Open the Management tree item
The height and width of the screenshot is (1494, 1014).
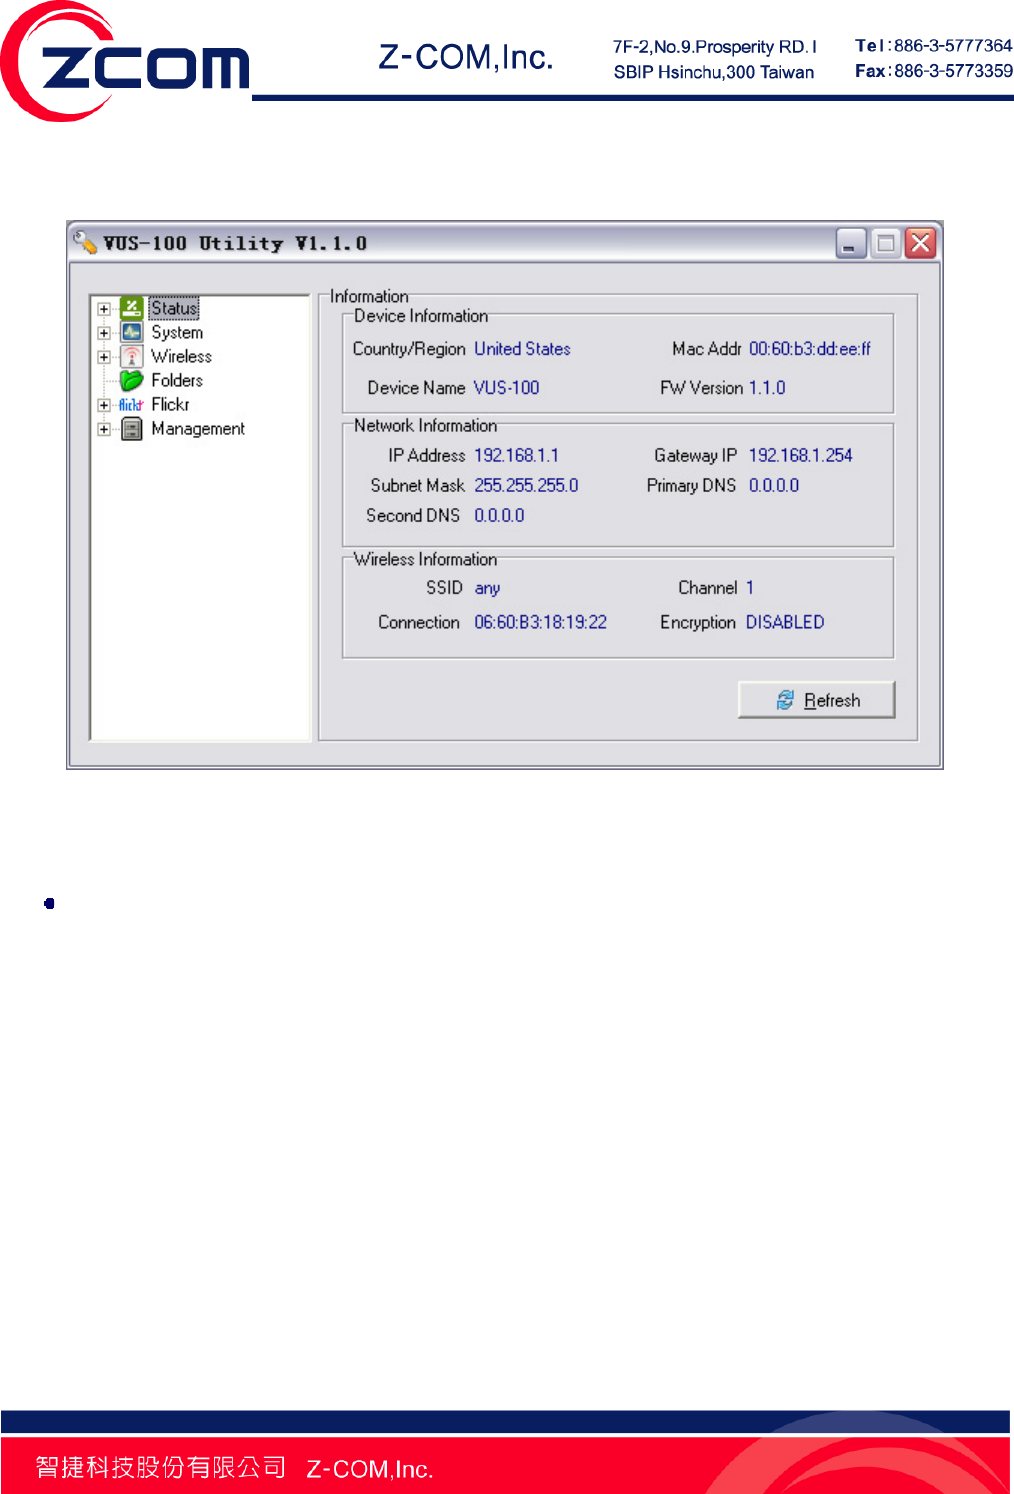coord(198,429)
